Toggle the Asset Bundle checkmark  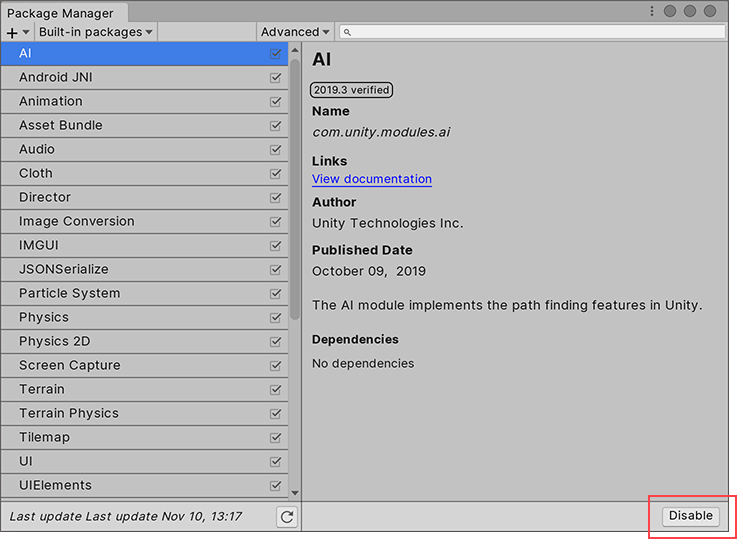pos(275,126)
